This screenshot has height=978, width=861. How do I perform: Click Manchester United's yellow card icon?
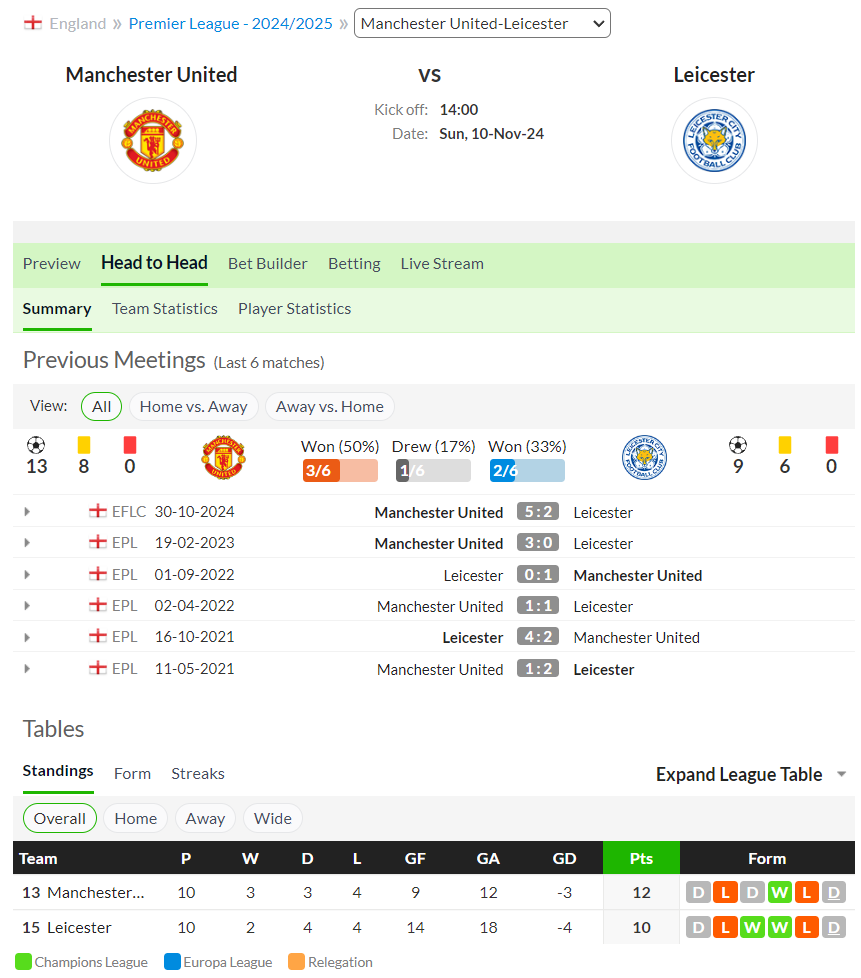84,445
